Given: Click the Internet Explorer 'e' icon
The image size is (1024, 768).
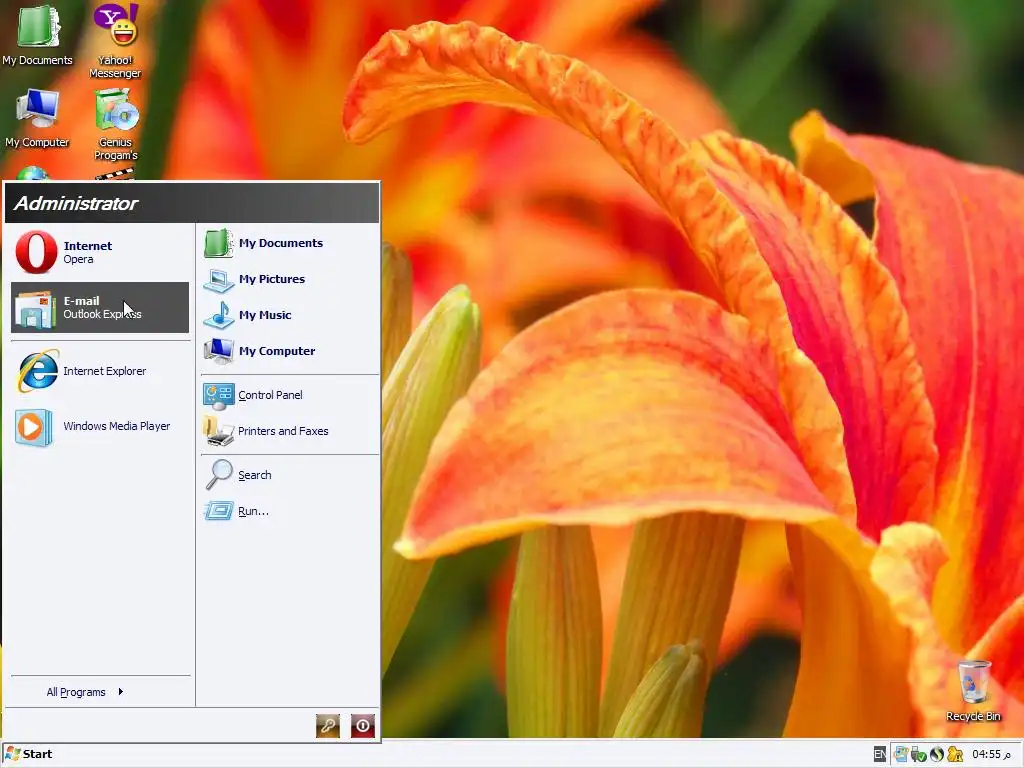Looking at the screenshot, I should [x=38, y=371].
